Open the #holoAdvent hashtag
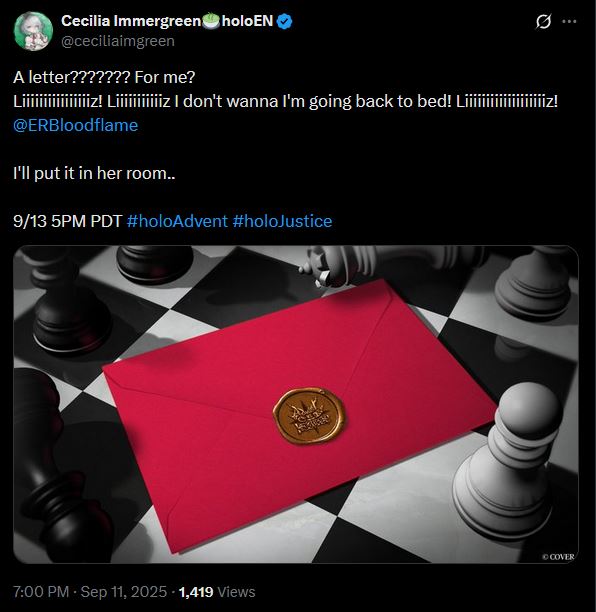 (x=177, y=221)
